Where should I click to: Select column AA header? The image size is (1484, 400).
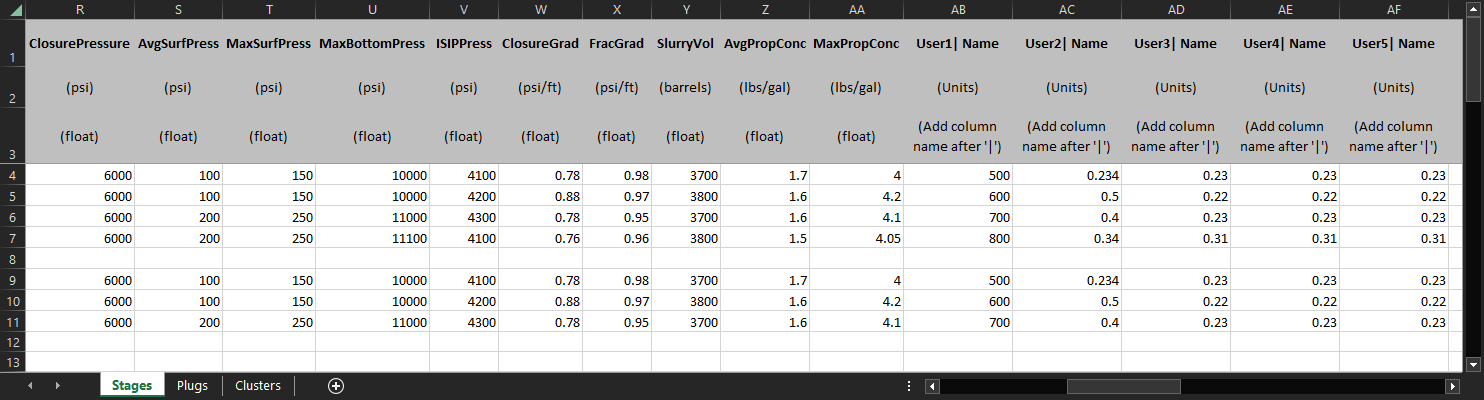[856, 9]
